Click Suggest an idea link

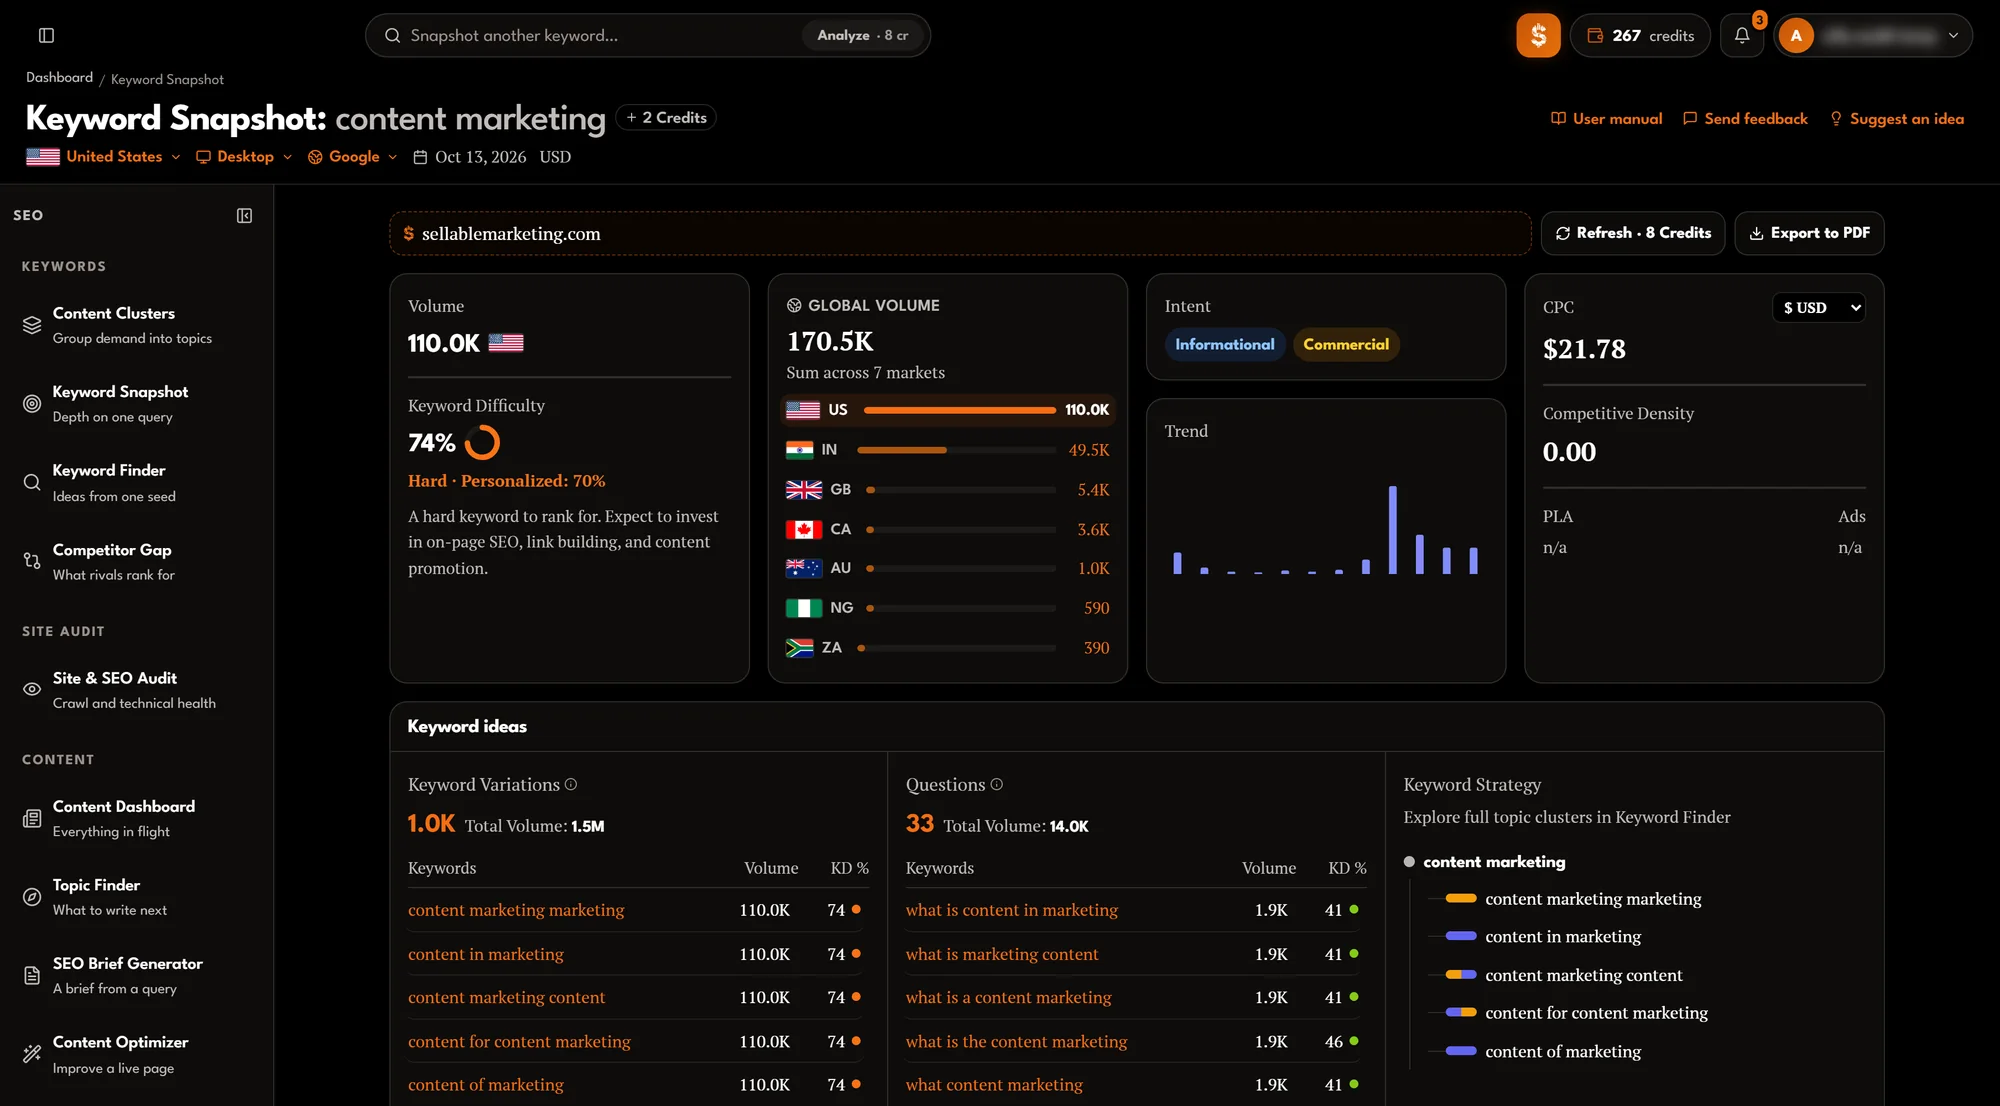[1897, 118]
